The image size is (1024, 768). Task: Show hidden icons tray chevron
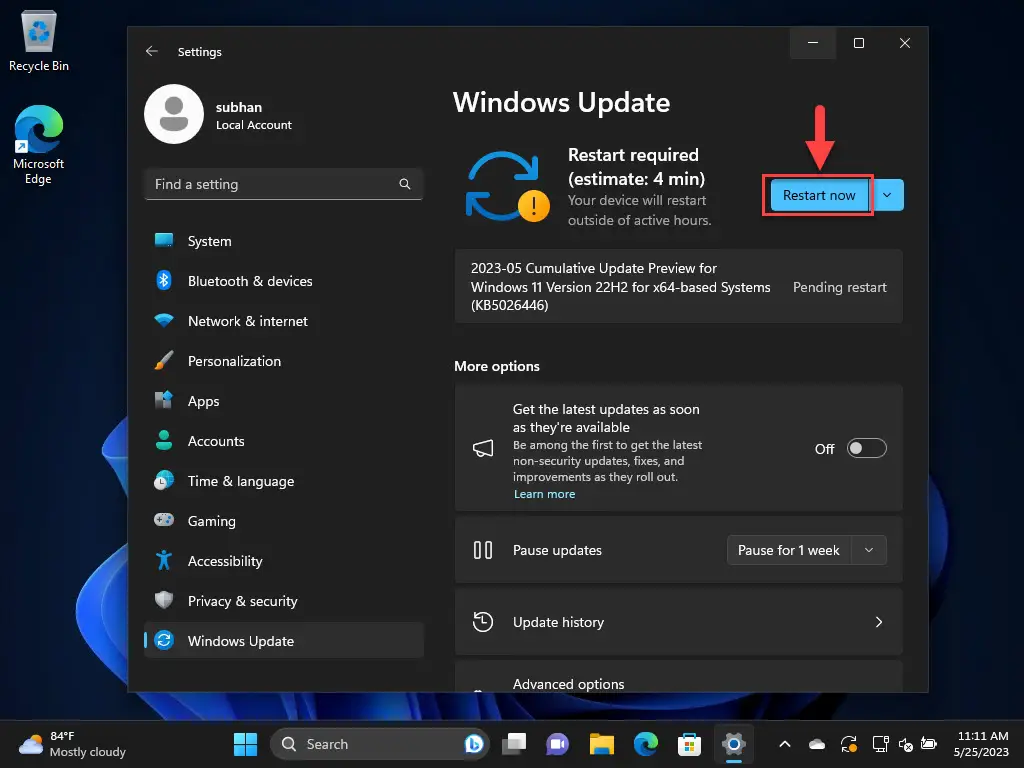[785, 744]
